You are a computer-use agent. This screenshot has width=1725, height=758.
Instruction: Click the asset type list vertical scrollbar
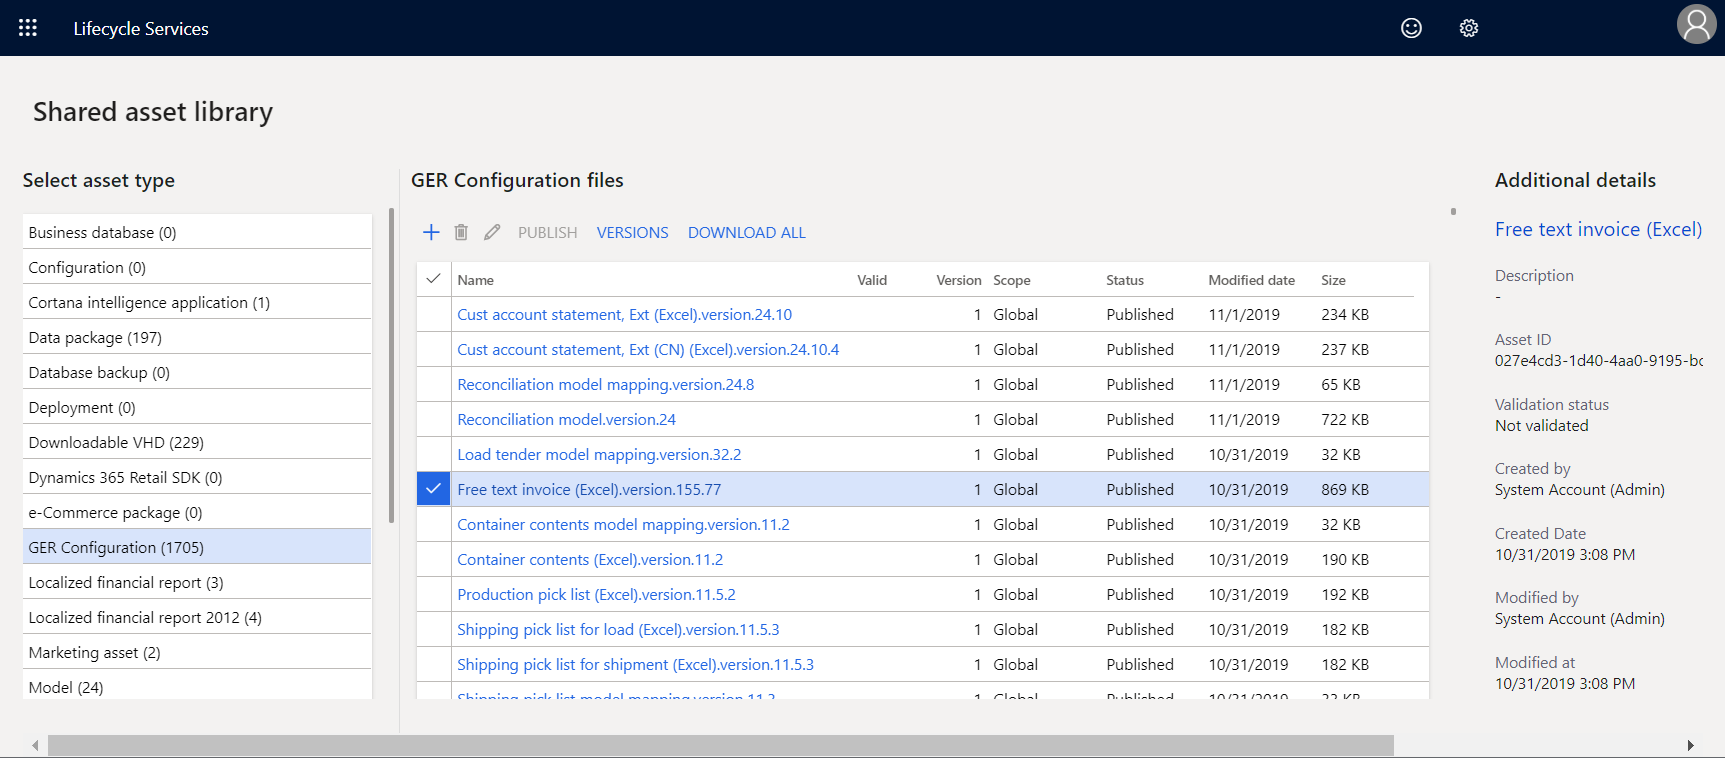[x=391, y=365]
